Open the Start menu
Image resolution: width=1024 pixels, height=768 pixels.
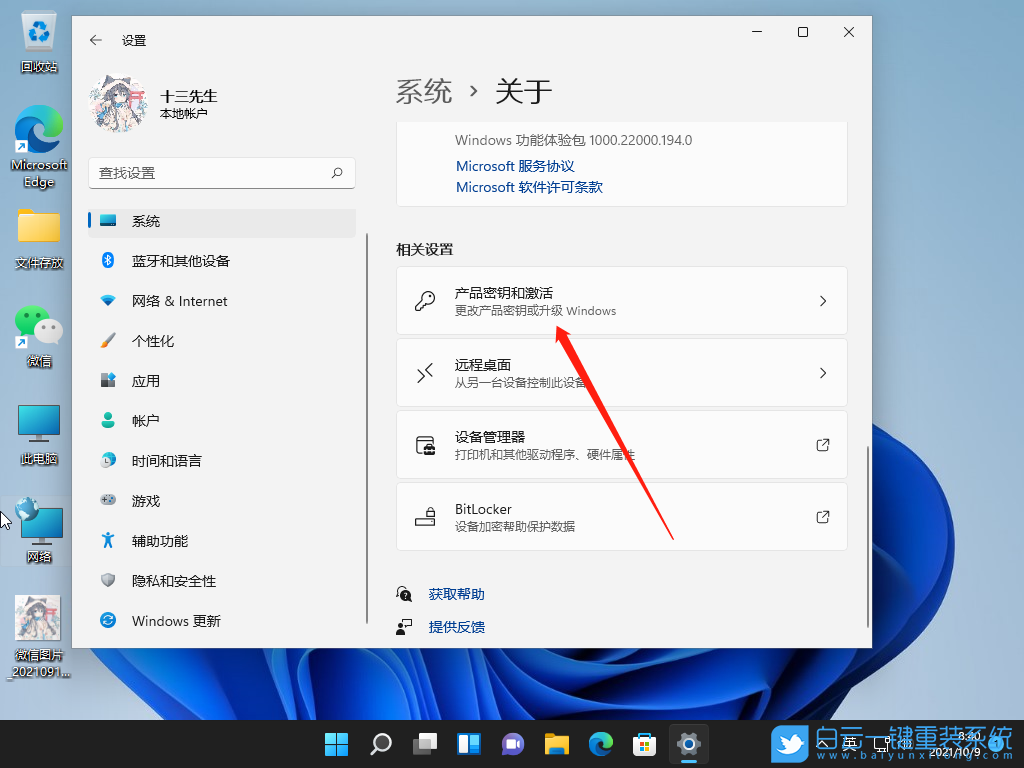336,744
